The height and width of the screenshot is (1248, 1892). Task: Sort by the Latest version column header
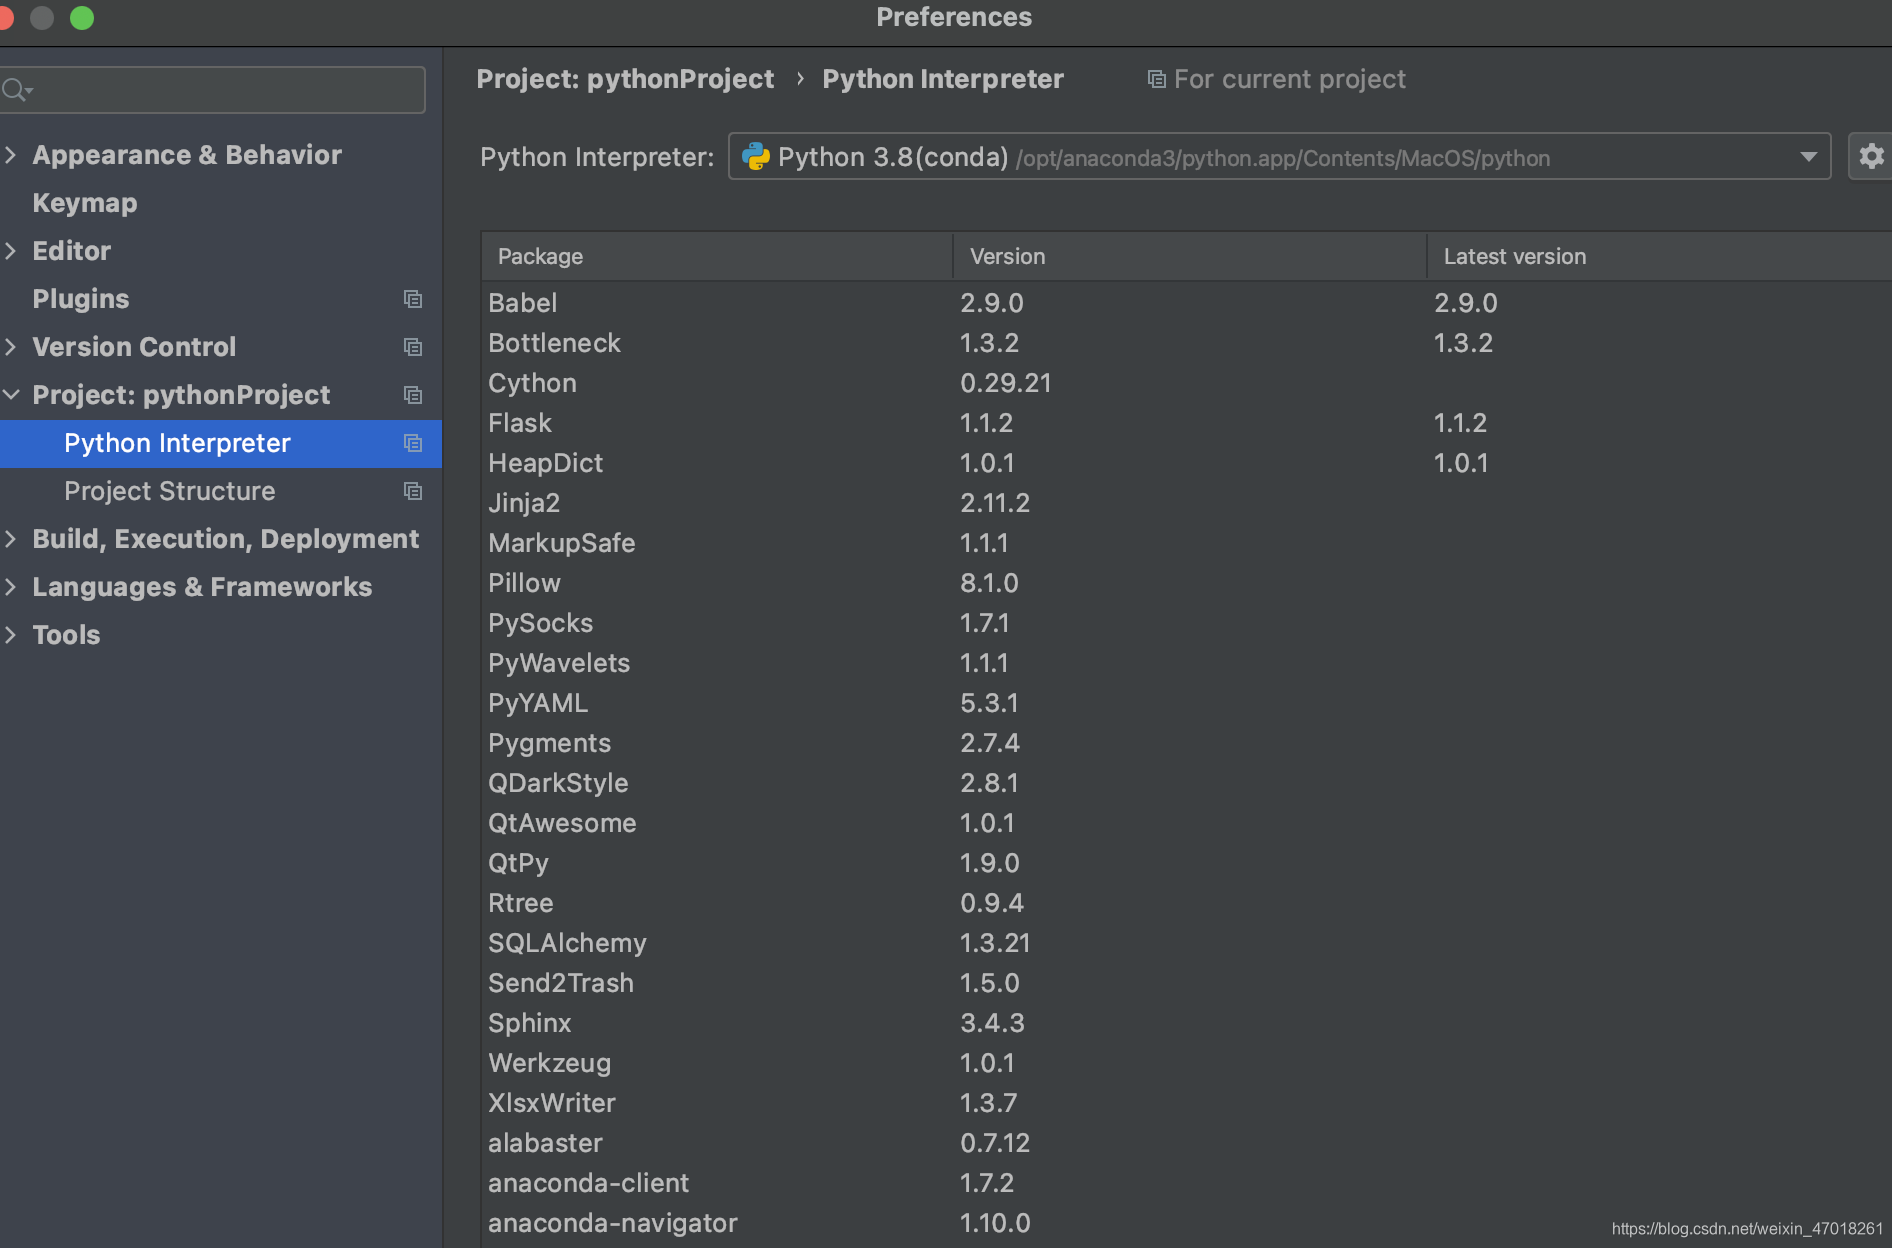(x=1660, y=256)
